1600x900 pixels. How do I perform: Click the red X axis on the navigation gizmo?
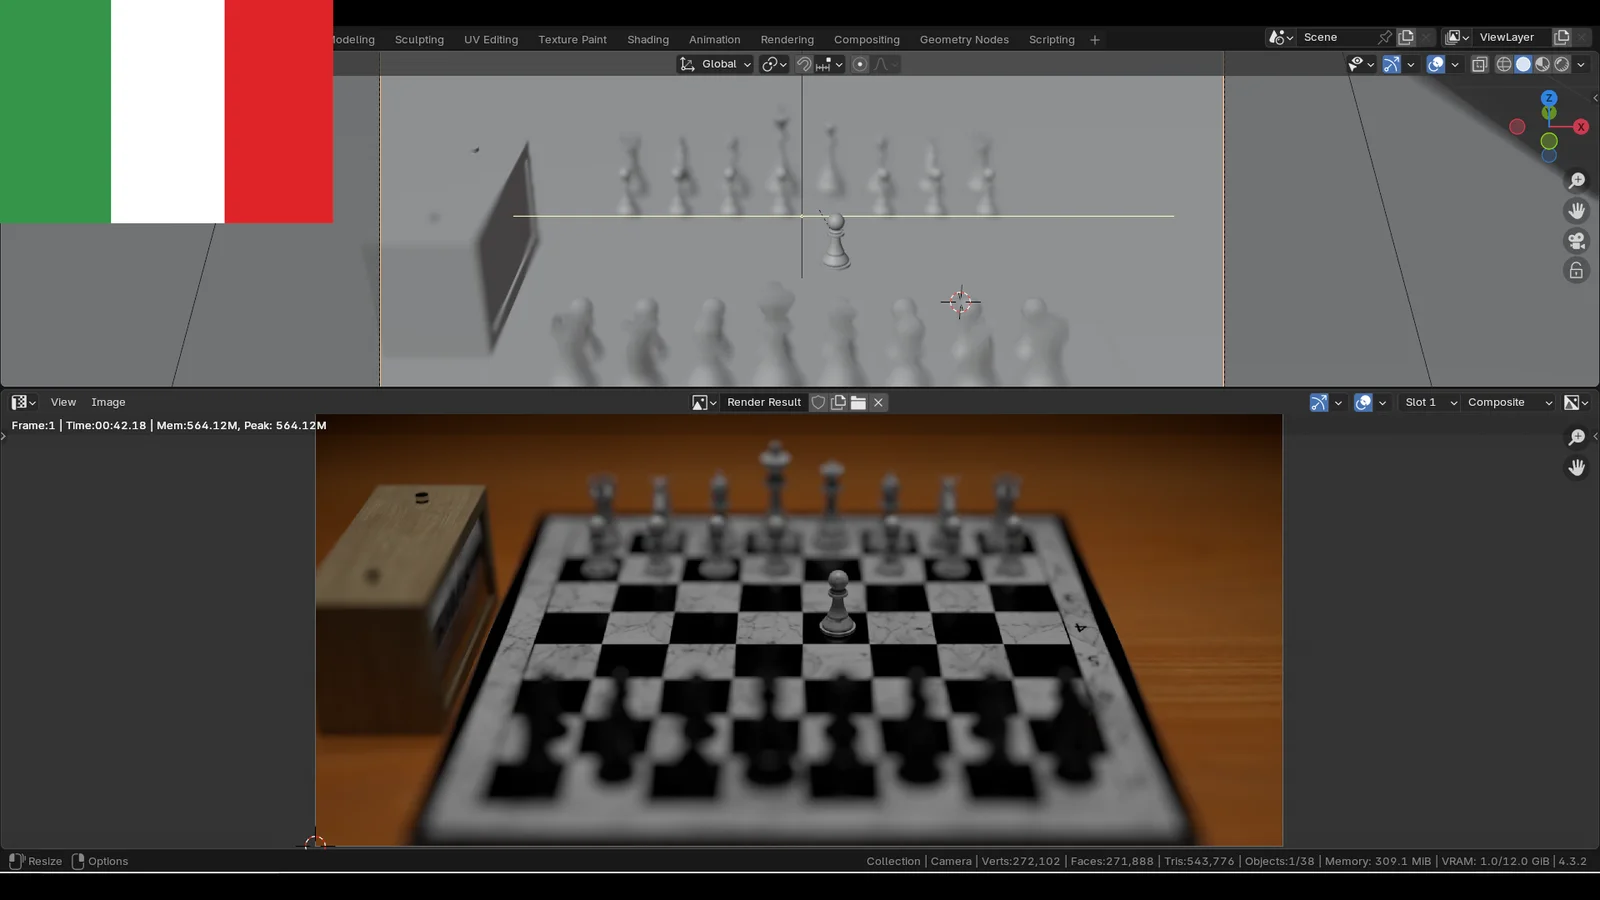point(1581,127)
